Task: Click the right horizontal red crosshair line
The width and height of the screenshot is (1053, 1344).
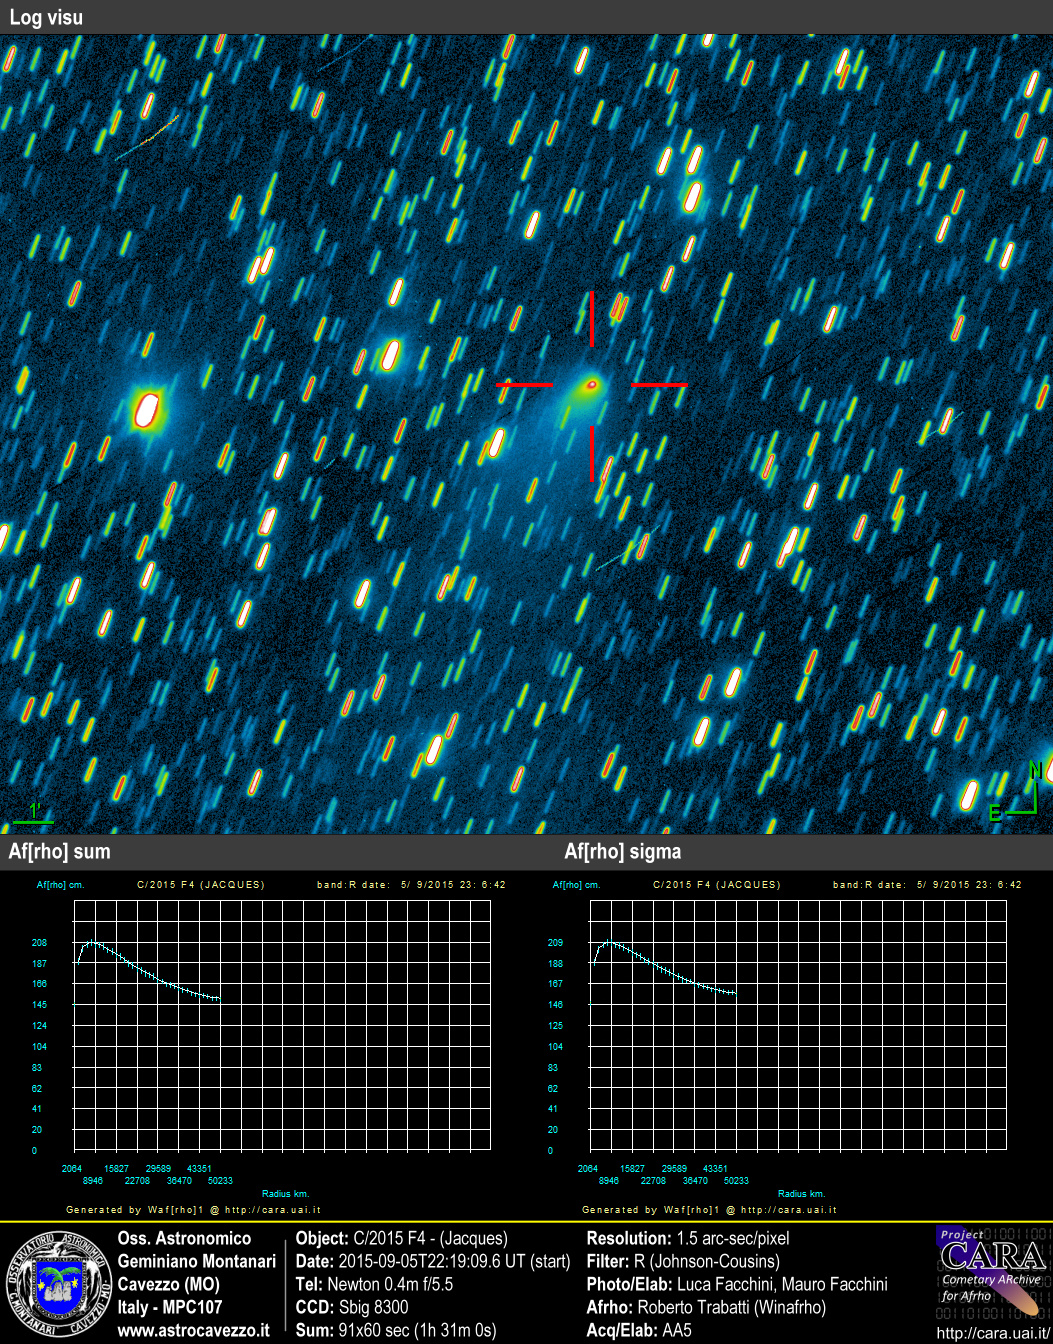Action: pyautogui.click(x=659, y=384)
